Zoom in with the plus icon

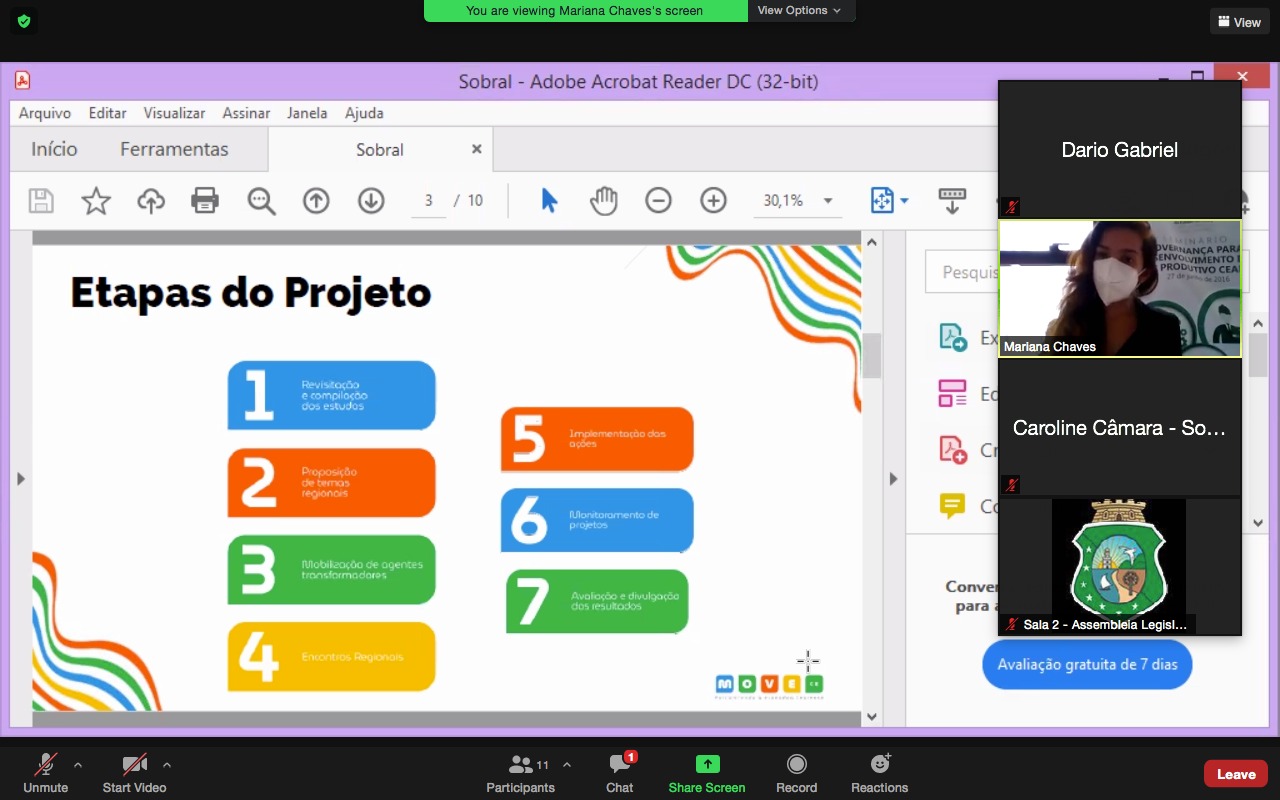713,201
